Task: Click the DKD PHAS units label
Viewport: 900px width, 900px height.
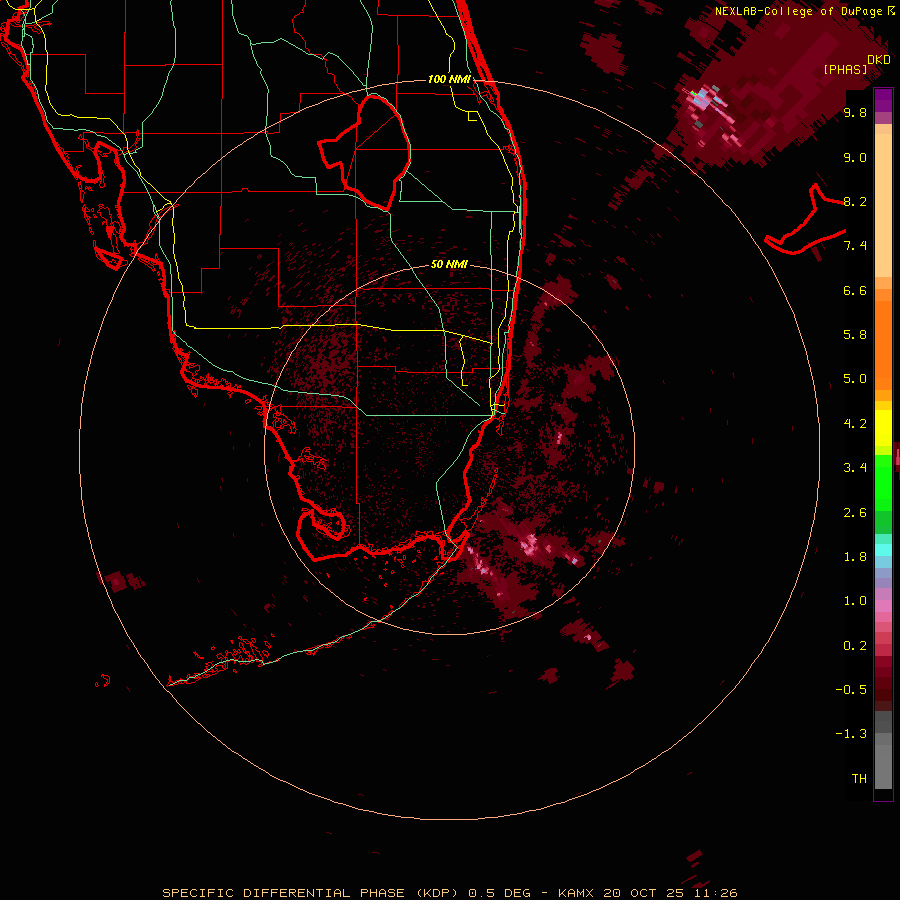Action: coord(856,64)
